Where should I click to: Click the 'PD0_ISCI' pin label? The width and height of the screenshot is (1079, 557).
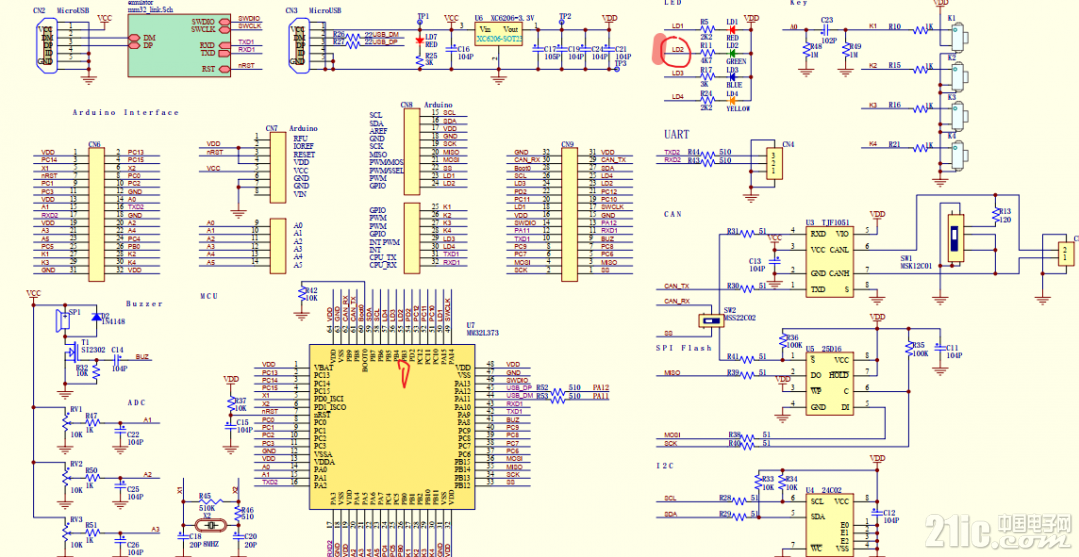328,399
